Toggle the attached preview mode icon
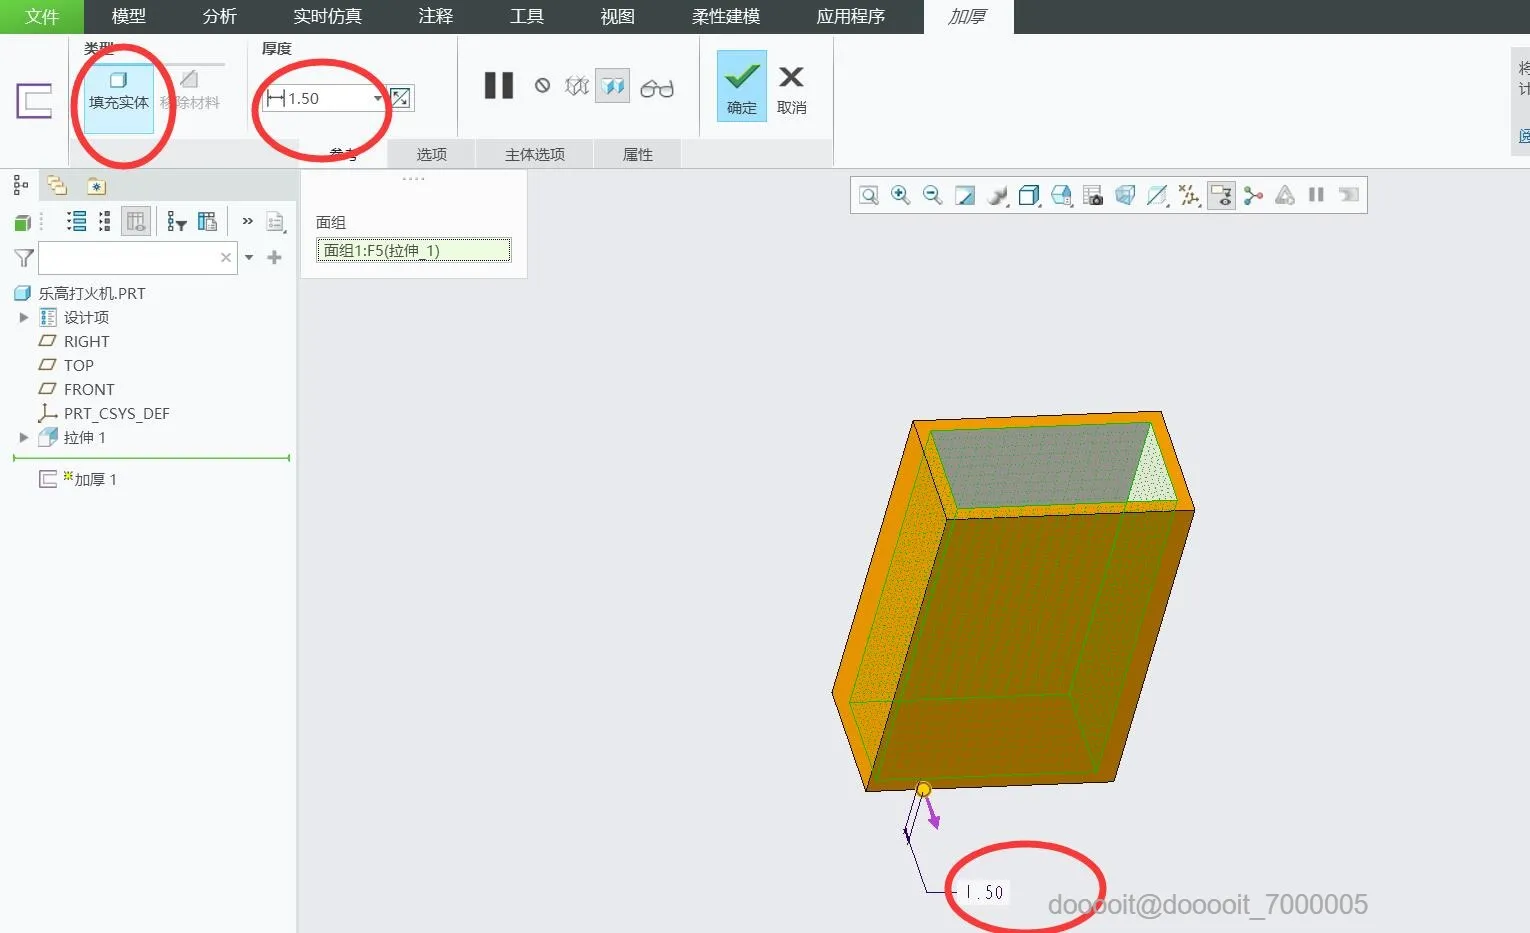This screenshot has height=933, width=1530. coord(613,86)
